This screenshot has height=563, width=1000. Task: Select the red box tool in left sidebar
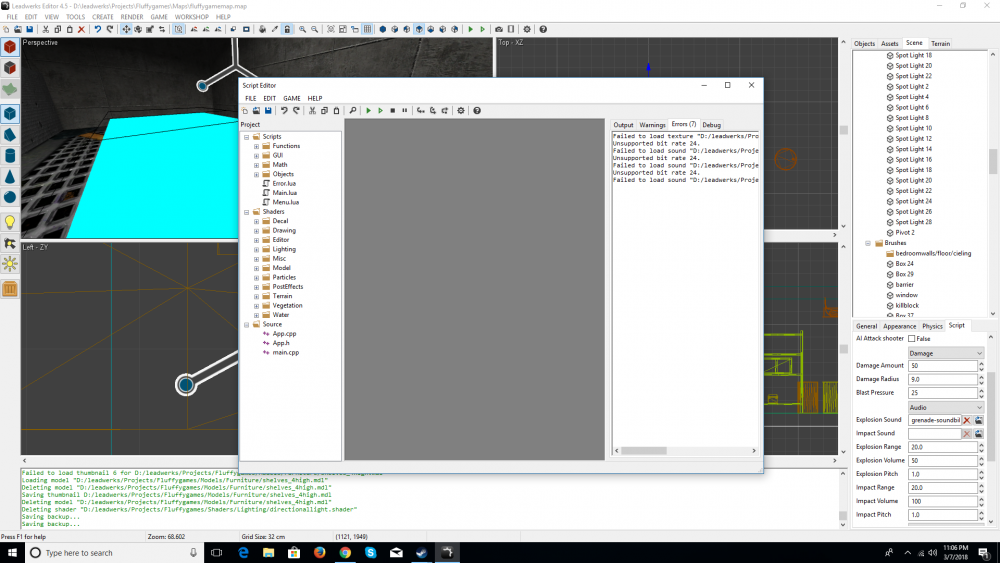coord(10,47)
